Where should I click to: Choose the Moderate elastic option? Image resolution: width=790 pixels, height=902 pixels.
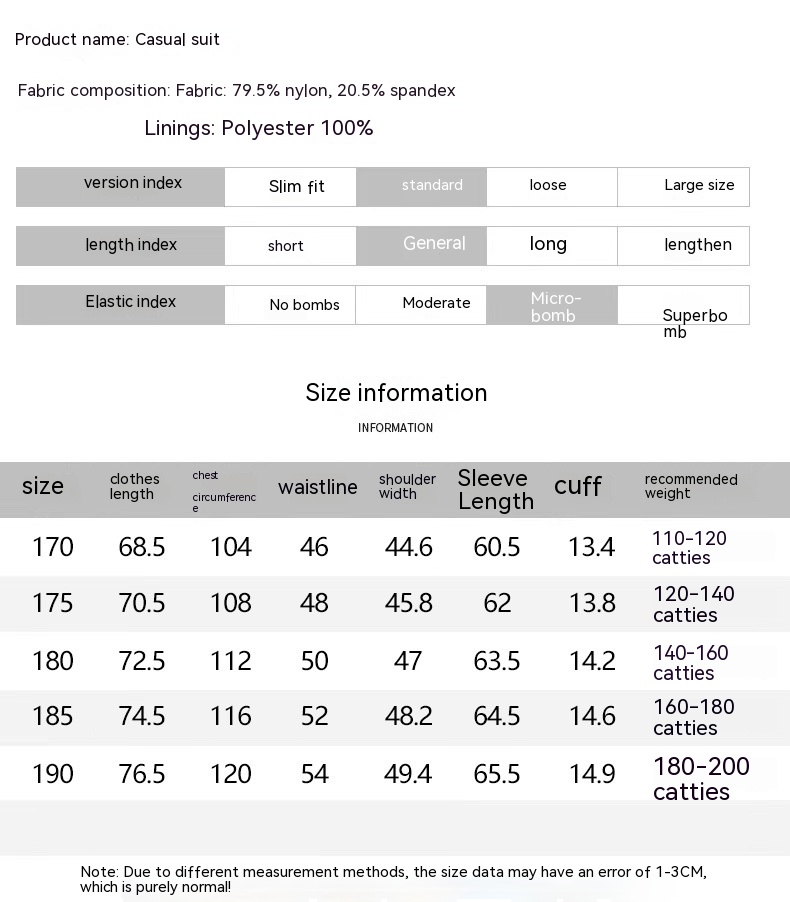point(436,303)
